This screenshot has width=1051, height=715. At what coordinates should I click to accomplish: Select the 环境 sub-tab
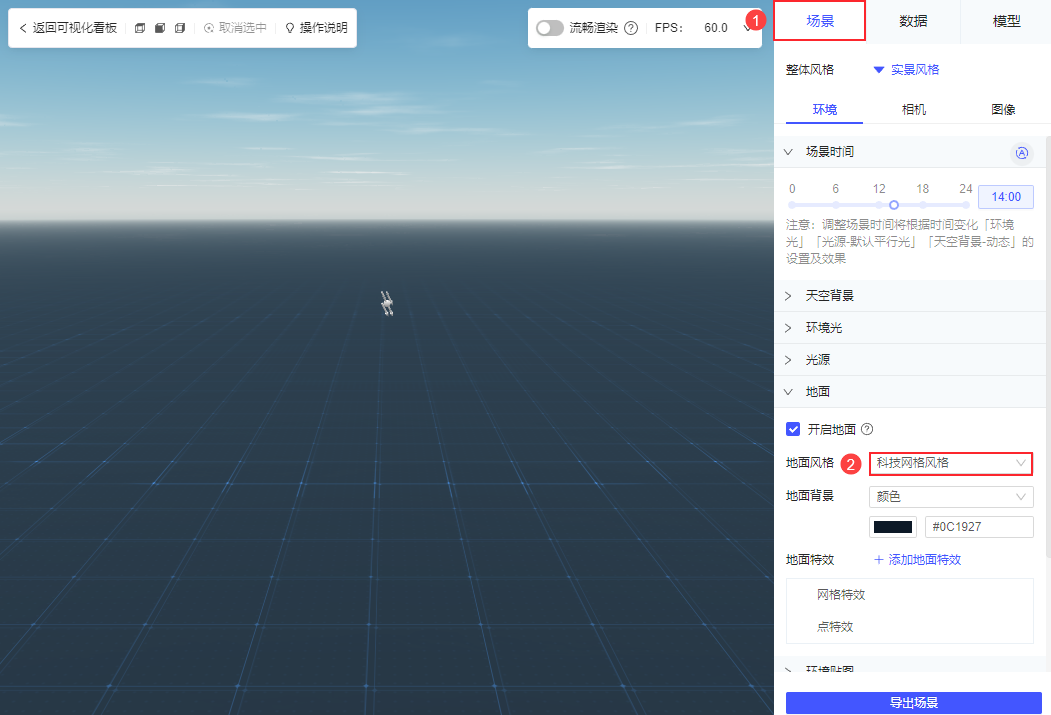824,109
